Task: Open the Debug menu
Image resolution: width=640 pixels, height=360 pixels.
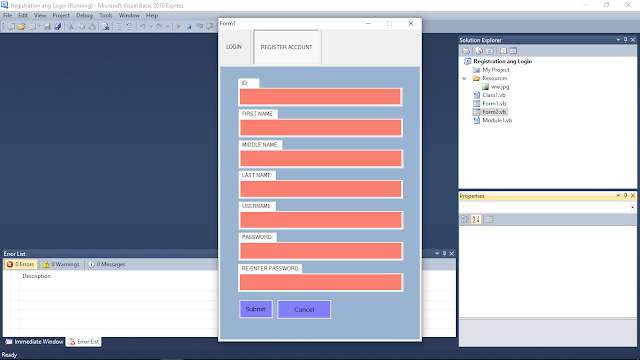Action: coord(84,16)
